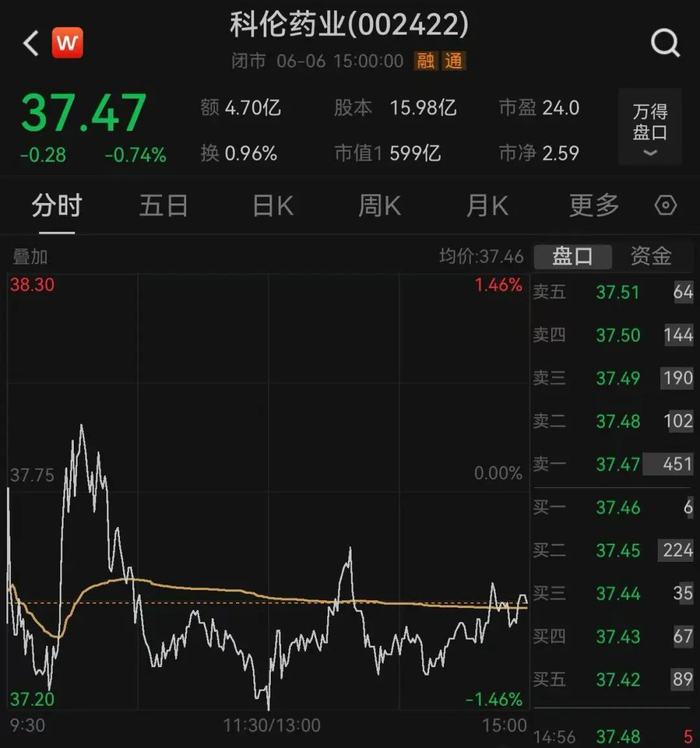The image size is (700, 748).
Task: Select the 卖一 row at 37.47
Action: point(613,464)
